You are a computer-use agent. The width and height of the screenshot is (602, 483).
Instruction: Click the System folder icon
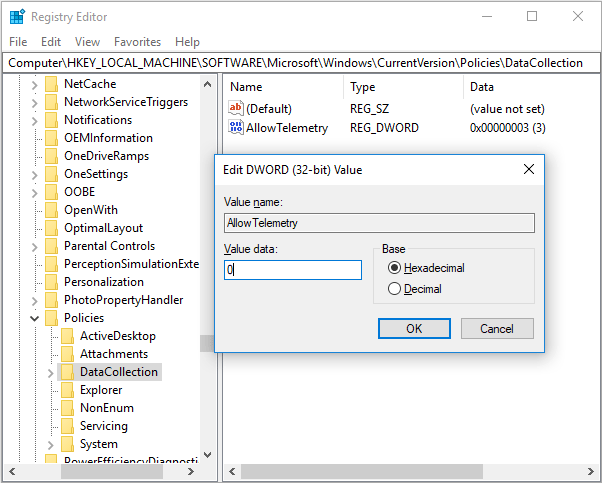[67, 444]
